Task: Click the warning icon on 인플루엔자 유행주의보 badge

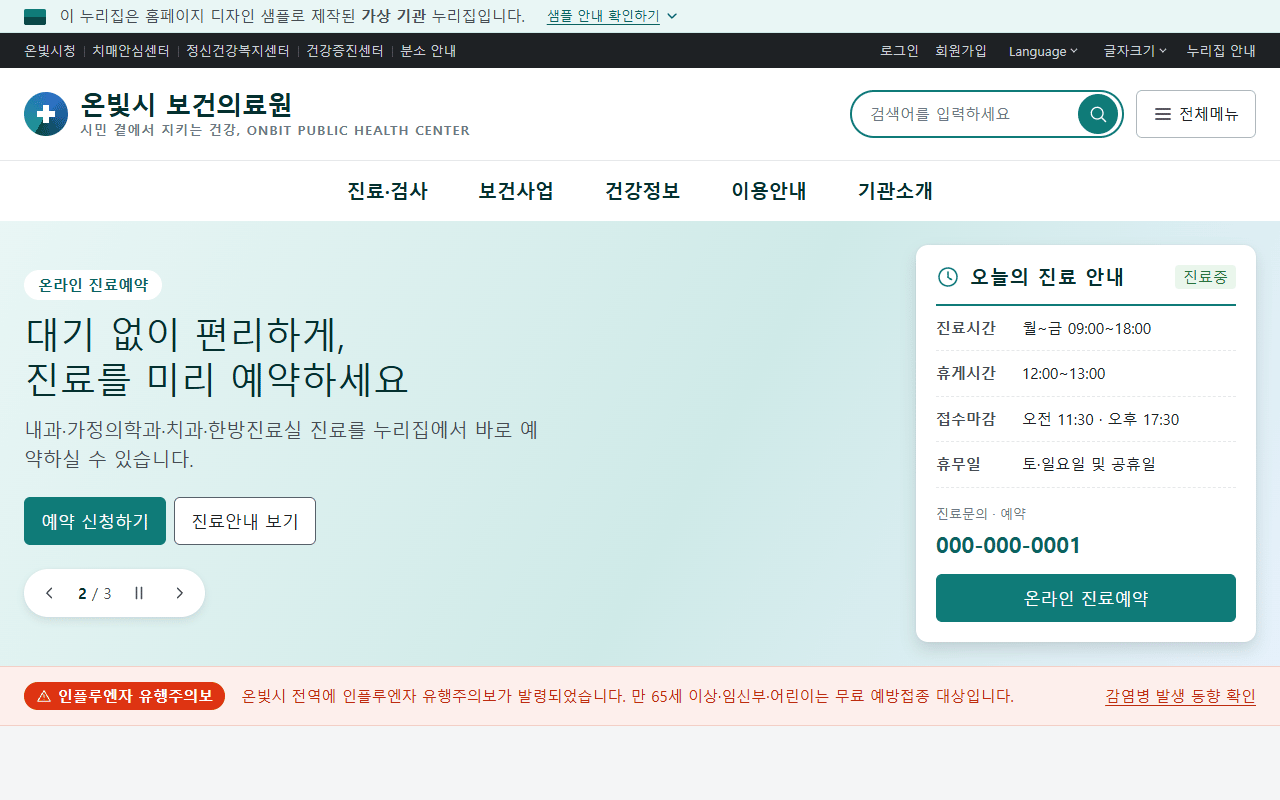Action: tap(44, 696)
